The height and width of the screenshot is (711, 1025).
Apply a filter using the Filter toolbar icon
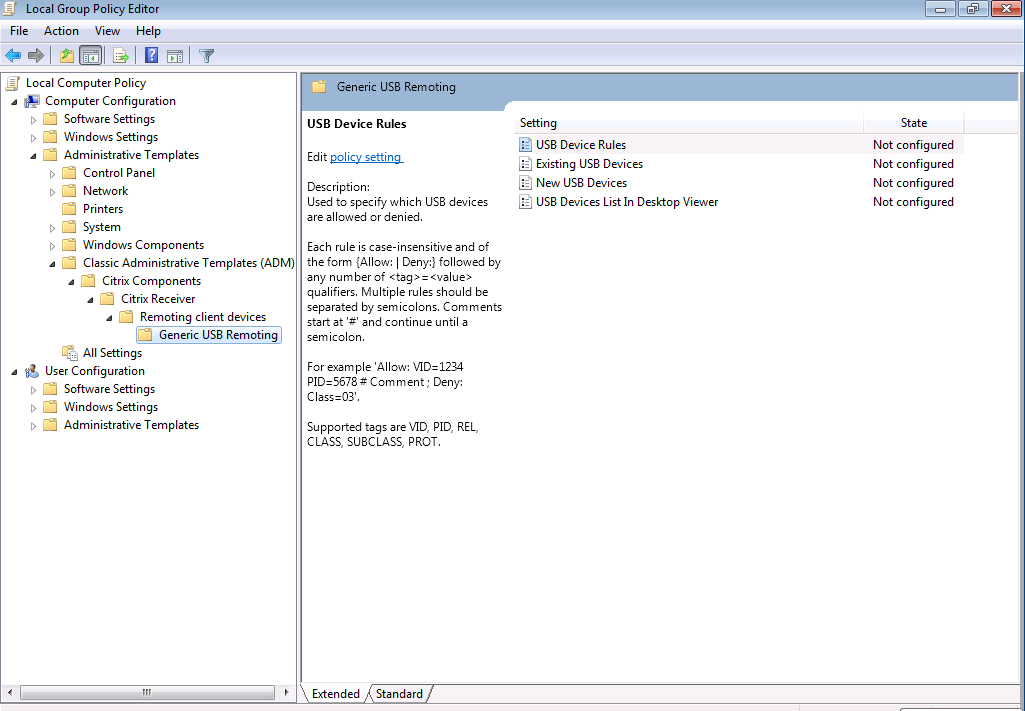click(206, 55)
